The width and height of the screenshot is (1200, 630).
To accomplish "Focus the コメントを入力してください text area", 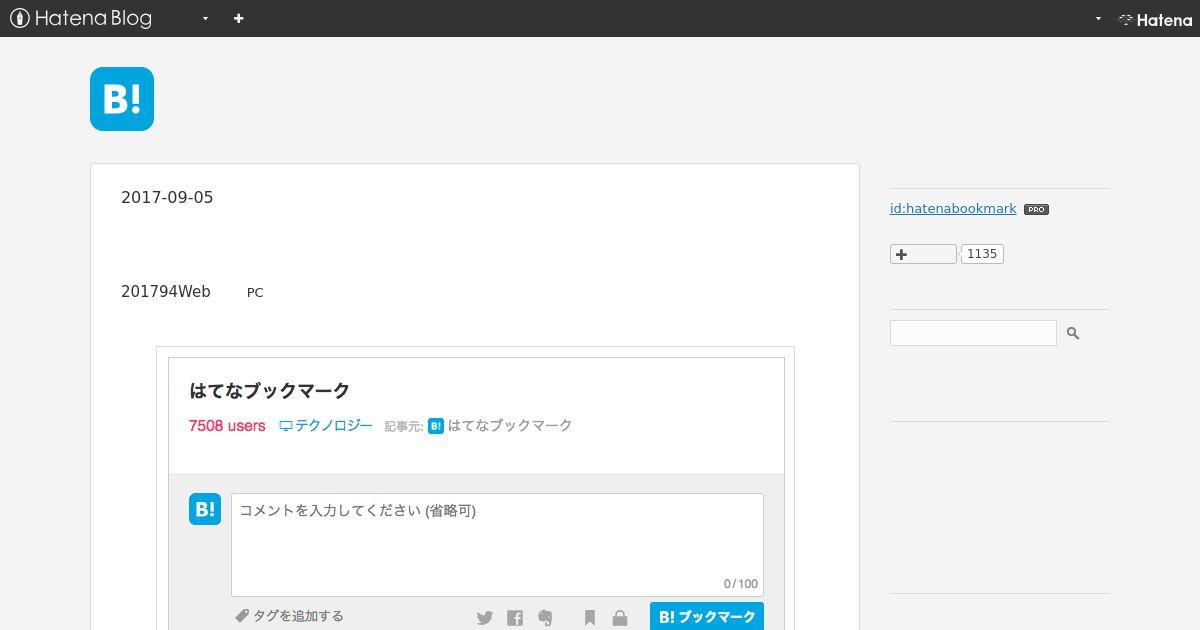I will (497, 545).
